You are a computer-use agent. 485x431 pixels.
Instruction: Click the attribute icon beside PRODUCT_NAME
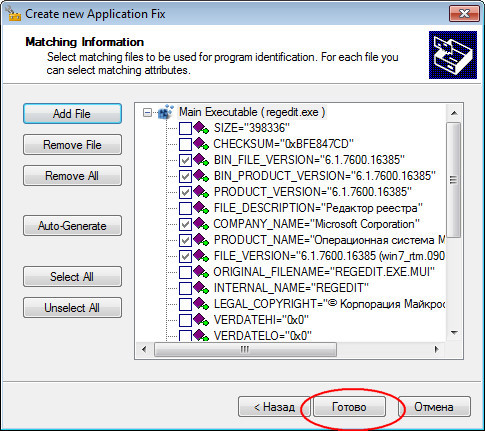(x=201, y=240)
